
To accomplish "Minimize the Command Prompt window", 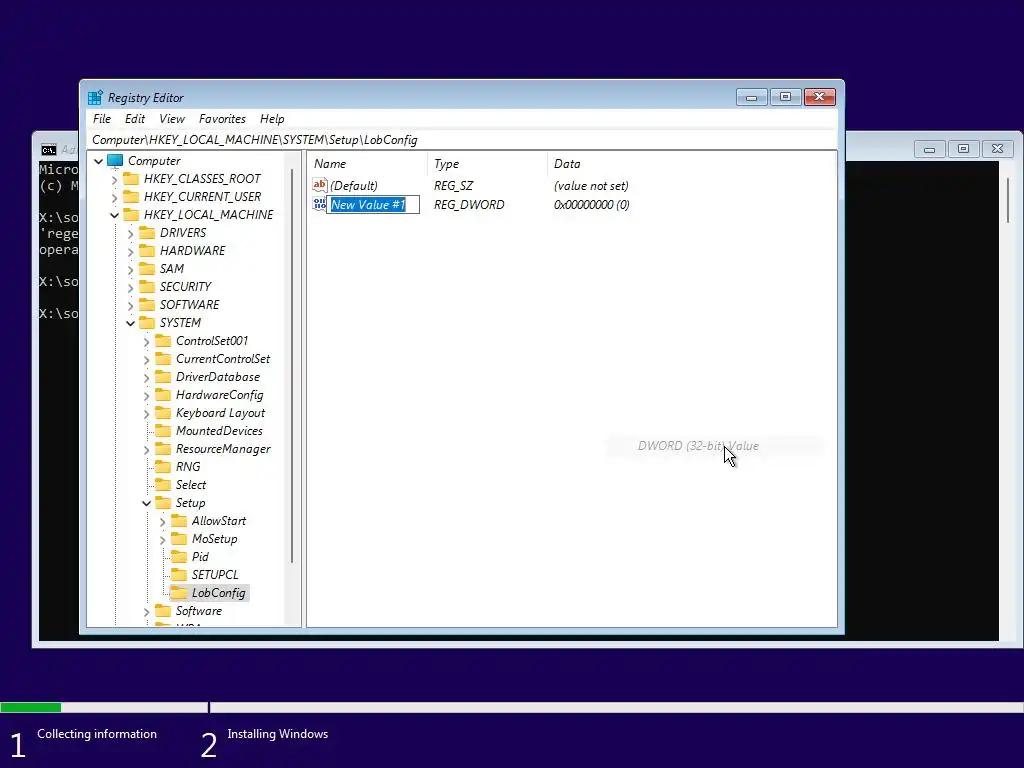I will (x=929, y=149).
